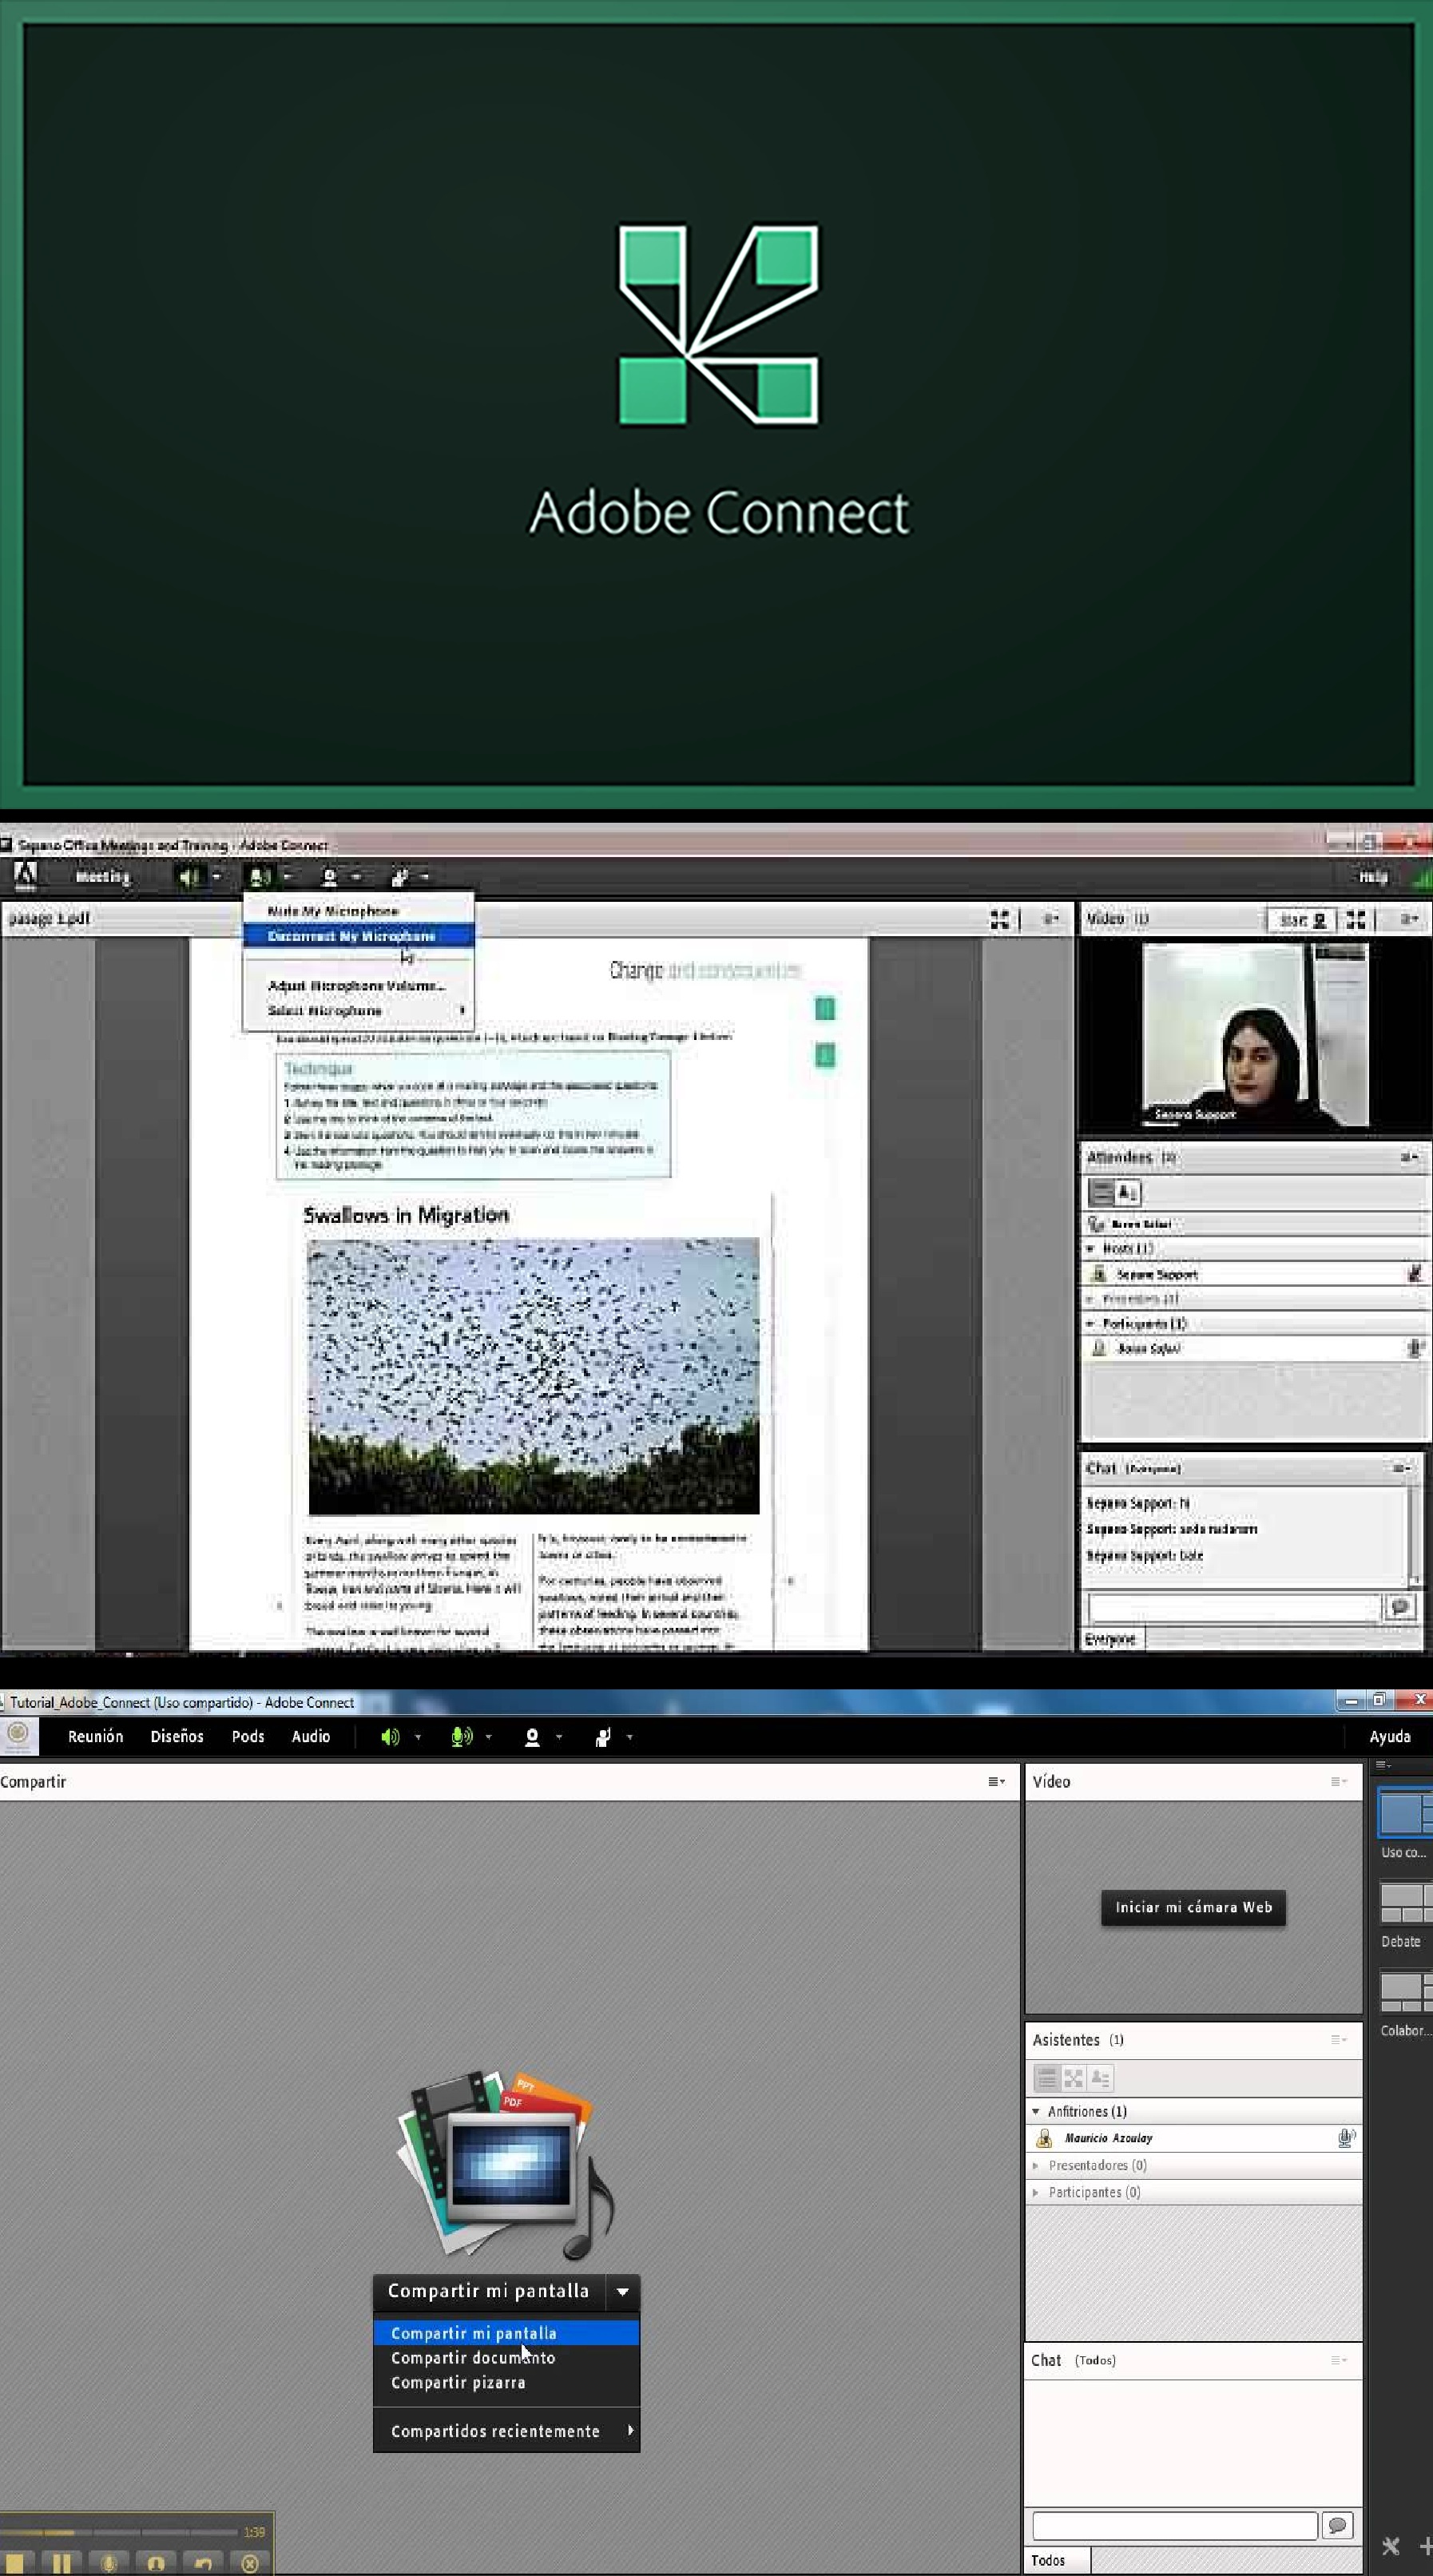1433x2576 pixels.
Task: Open Compartidos recientemente submenu
Action: [x=506, y=2431]
